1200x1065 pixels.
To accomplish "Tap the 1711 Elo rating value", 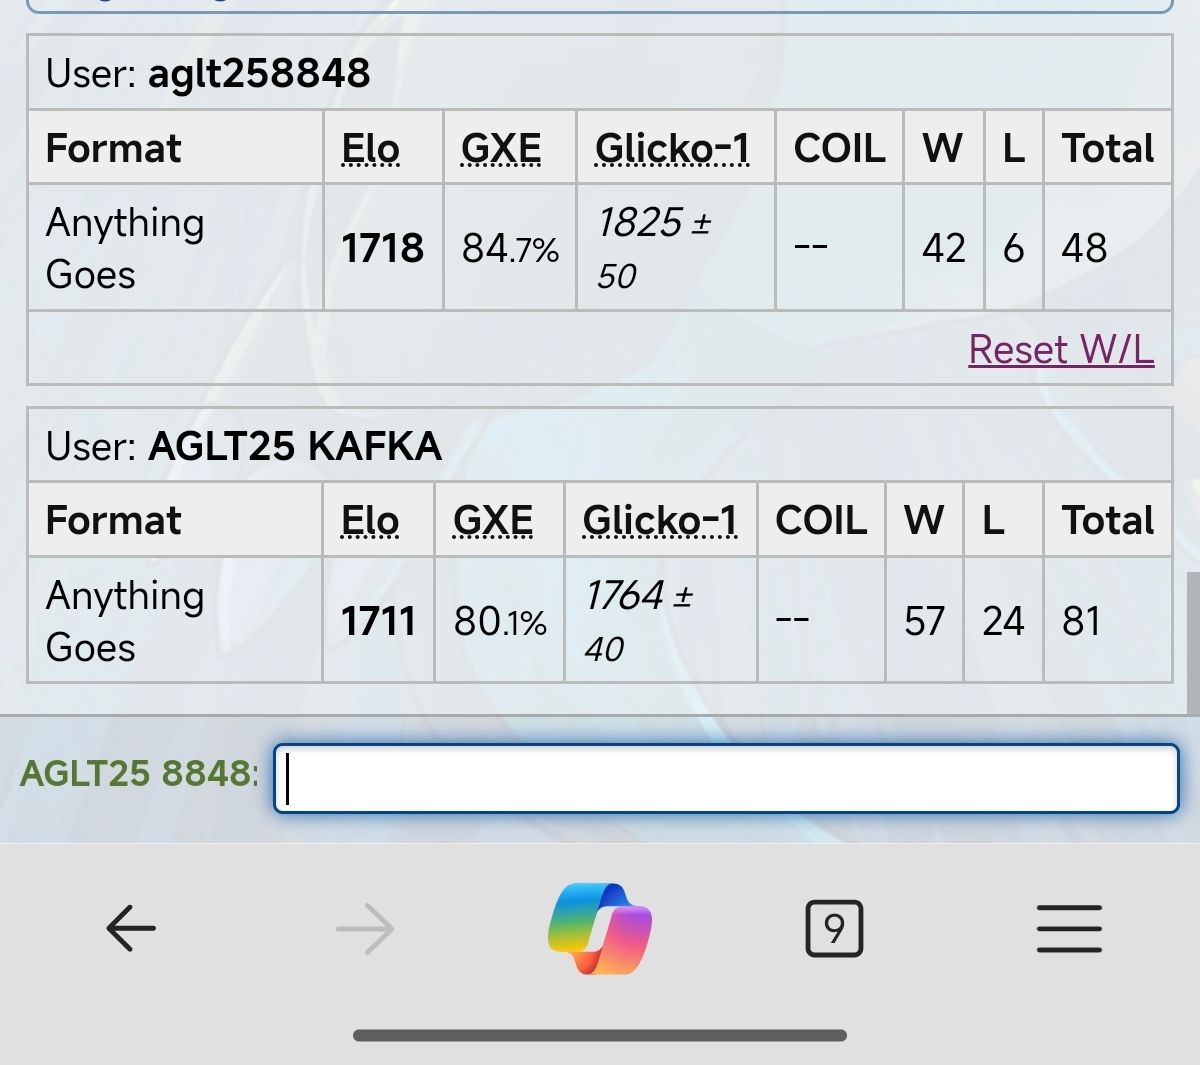I will click(x=378, y=621).
